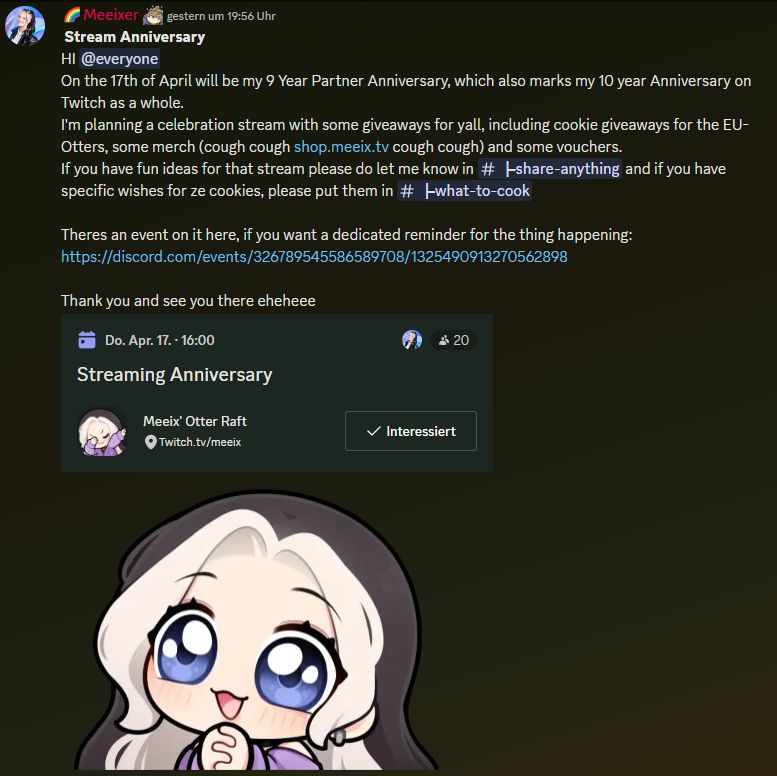Click the @everyone mention
This screenshot has height=776, width=777.
point(119,59)
